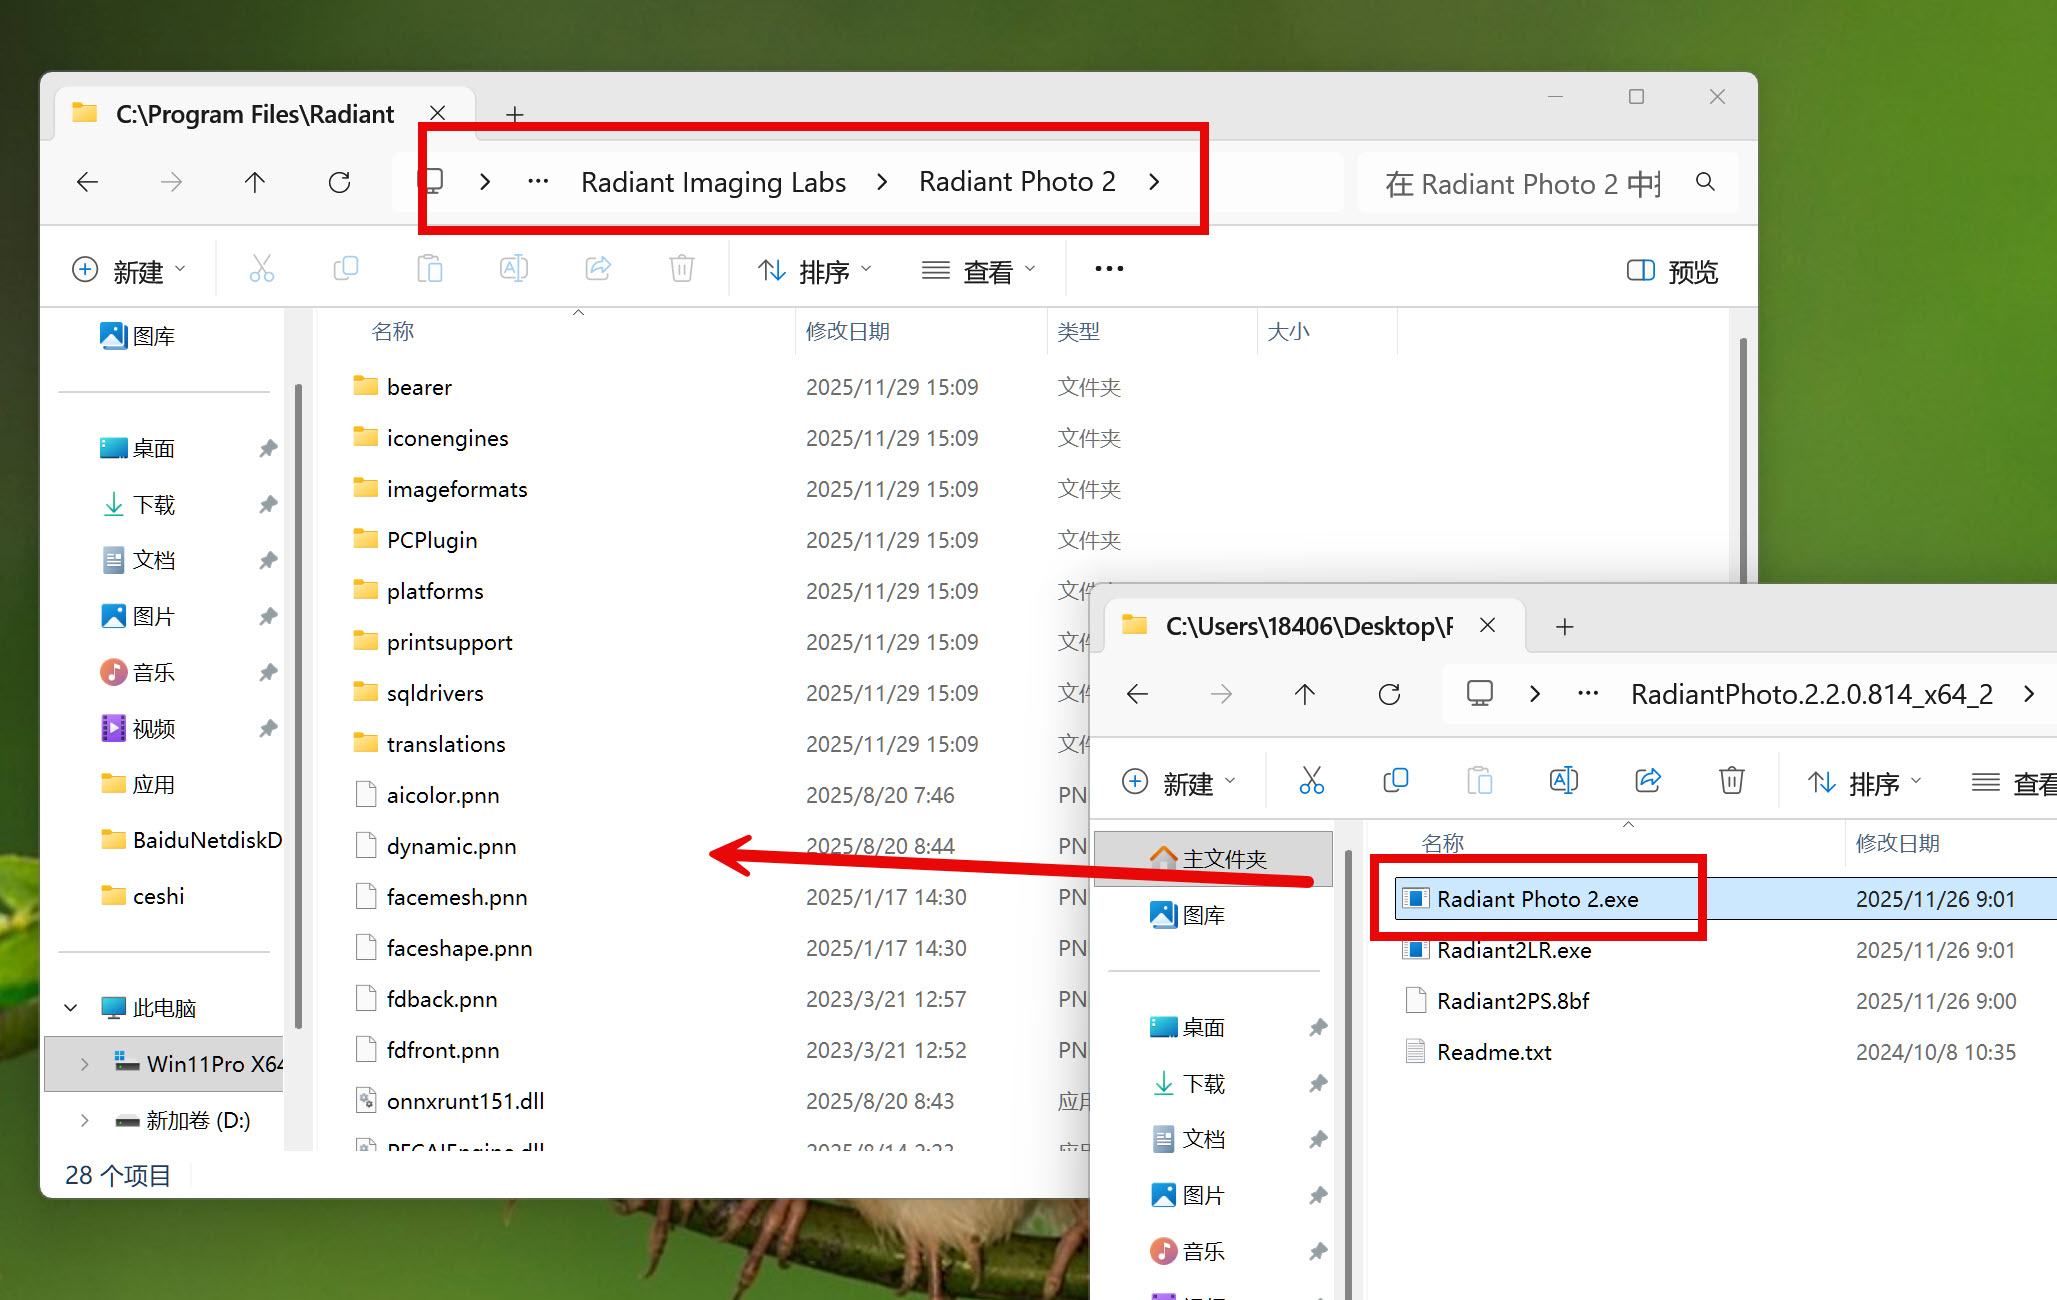
Task: Go up one level in back window
Action: pos(255,182)
